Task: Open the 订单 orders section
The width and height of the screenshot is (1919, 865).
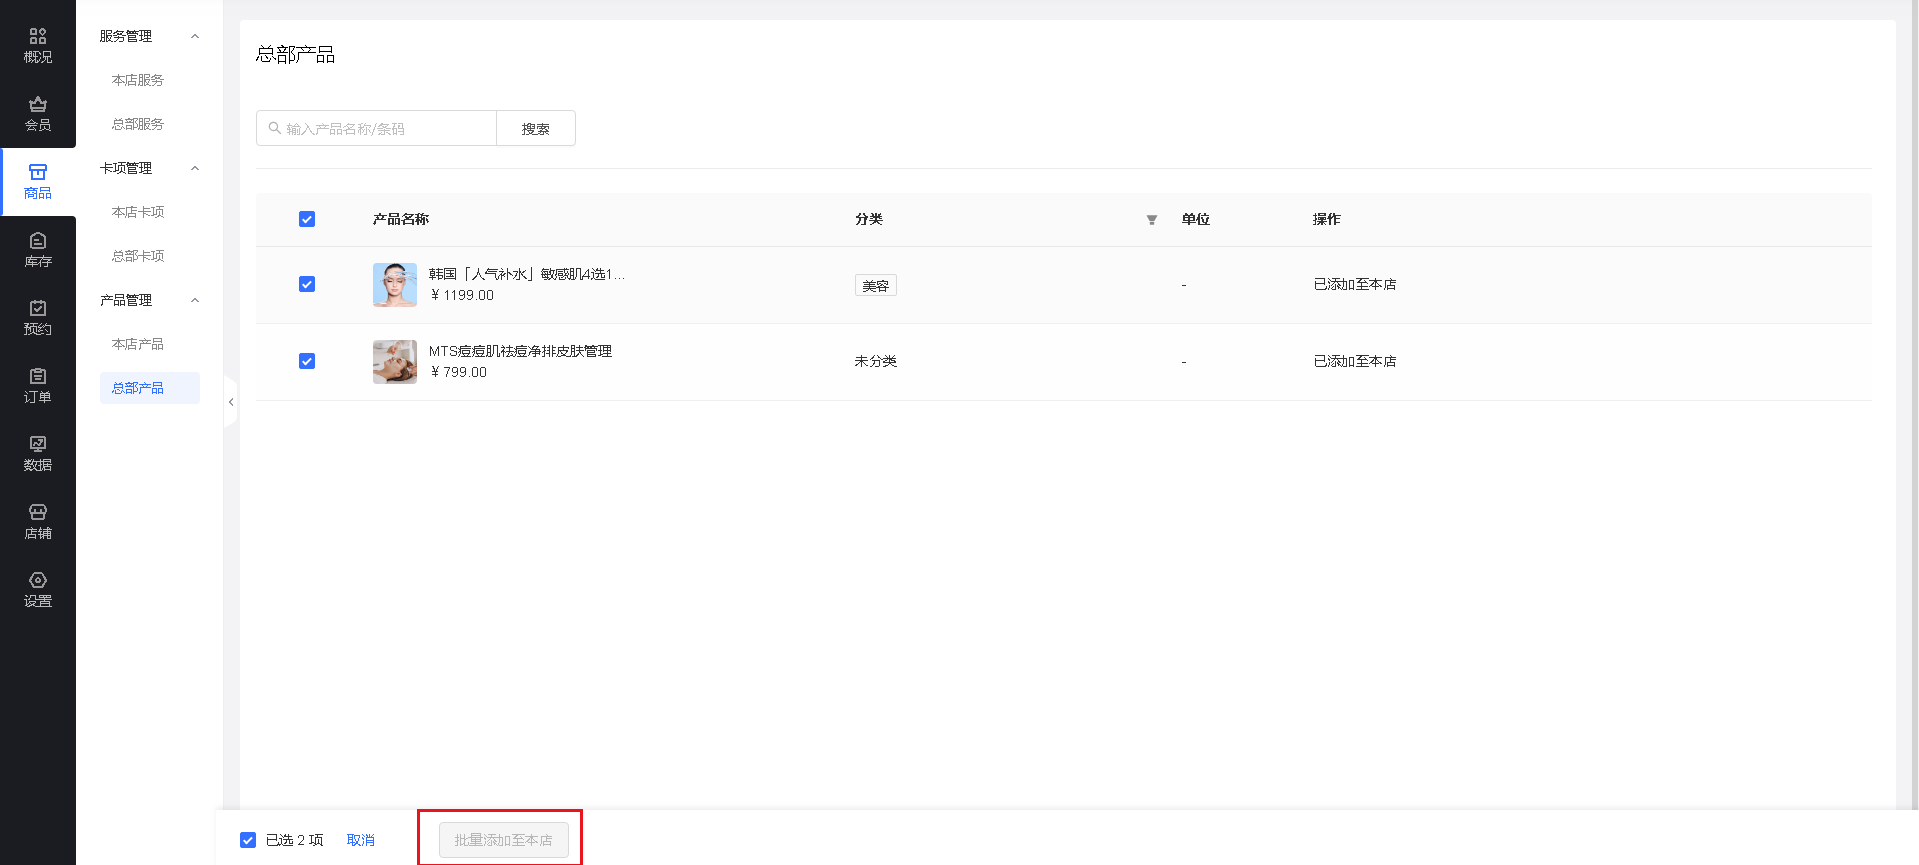Action: (x=38, y=386)
